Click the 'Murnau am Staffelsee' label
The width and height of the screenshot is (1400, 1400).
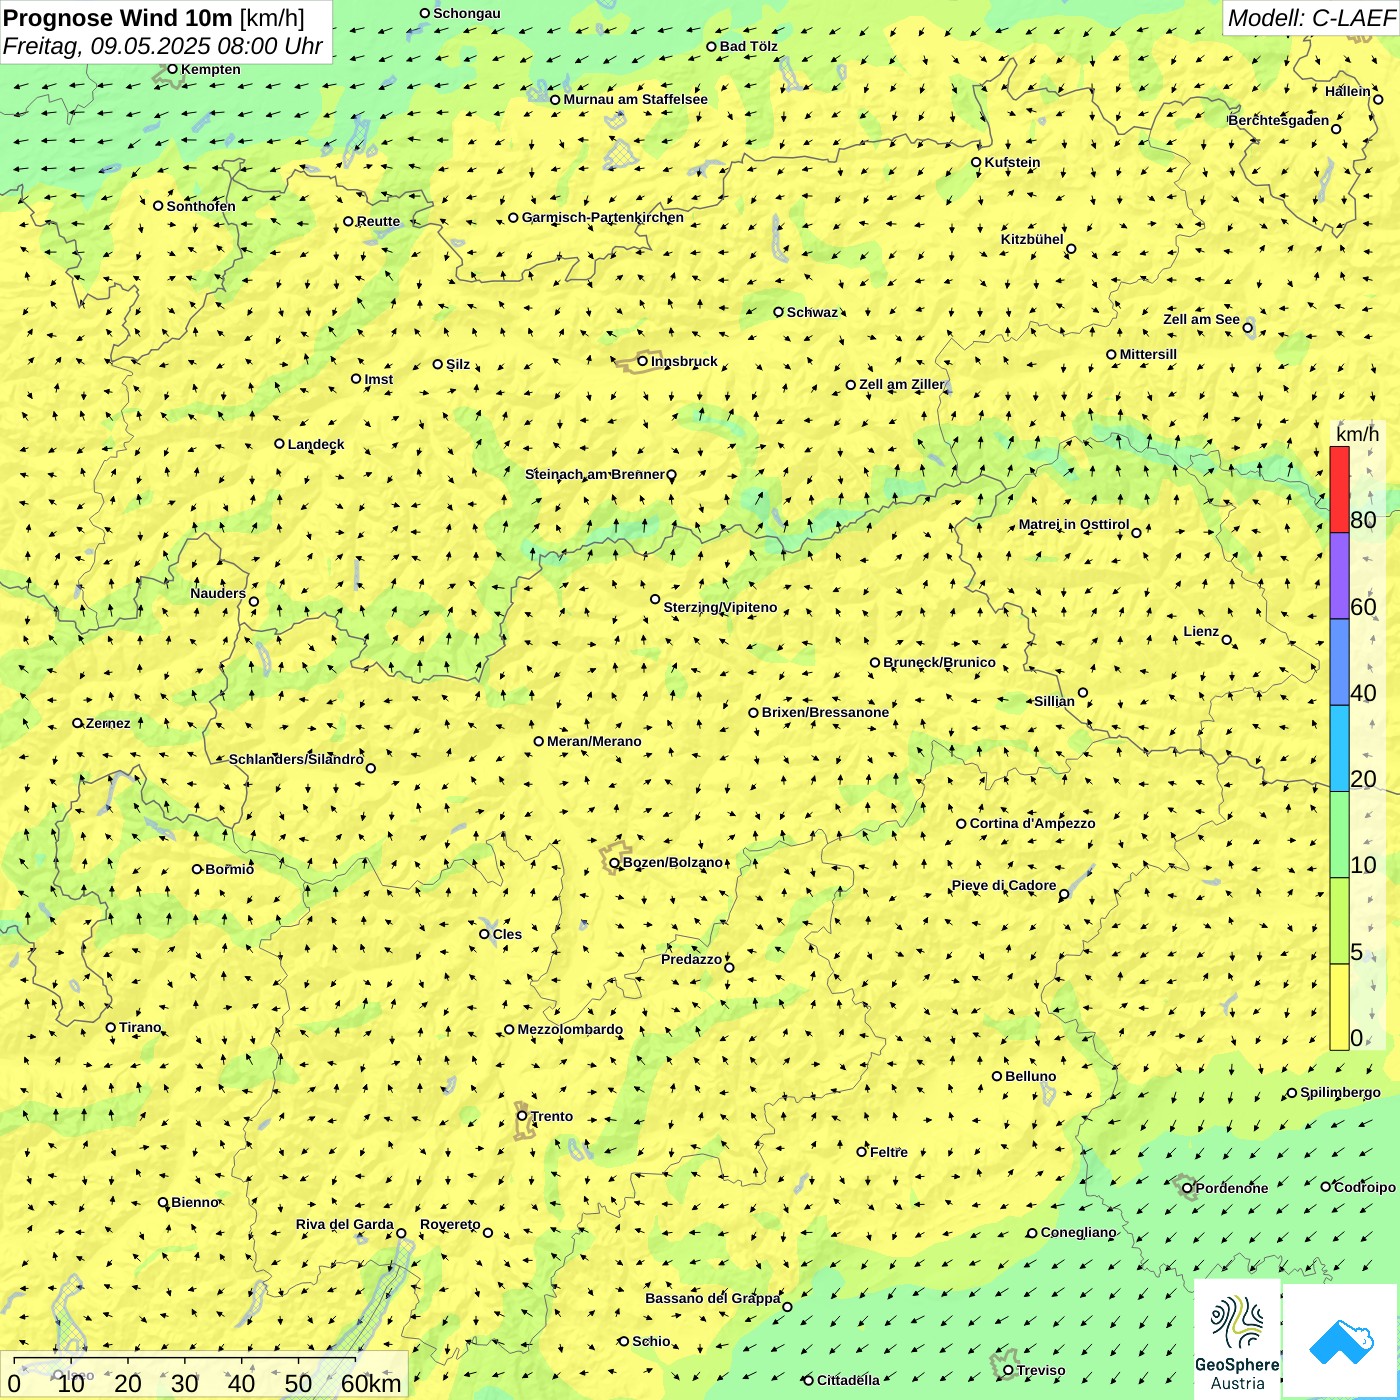click(635, 99)
